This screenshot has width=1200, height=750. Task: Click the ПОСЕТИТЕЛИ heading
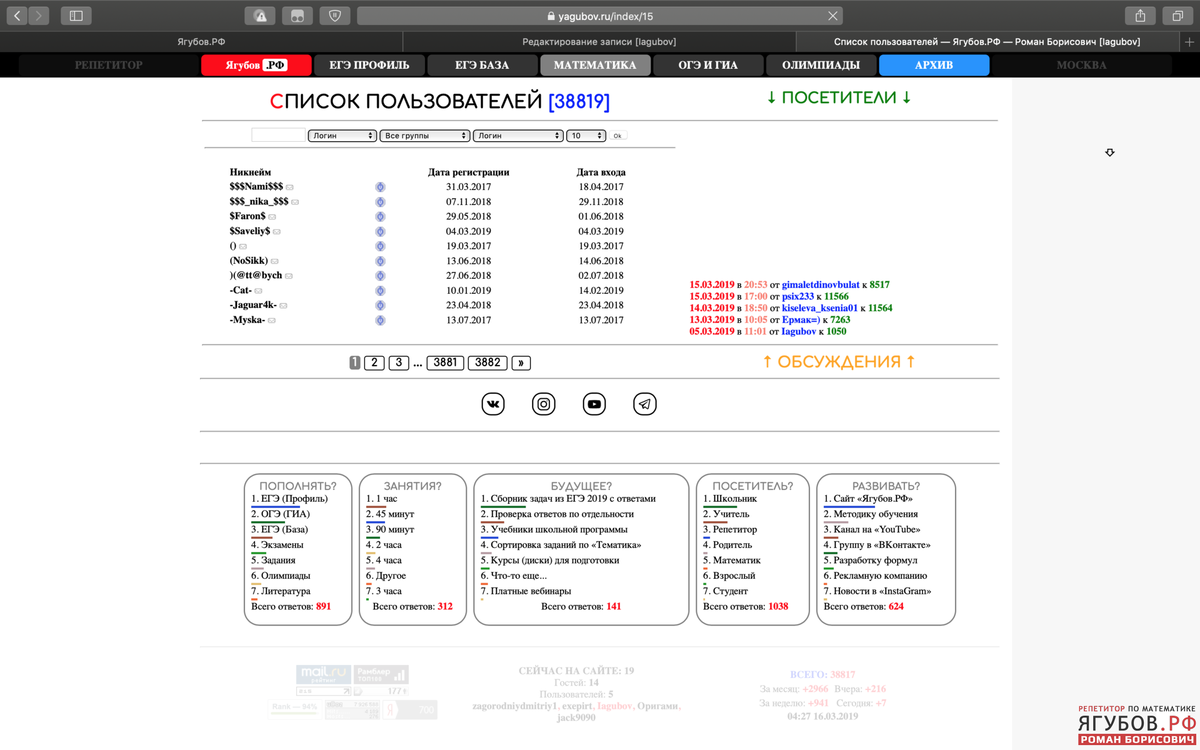[x=839, y=98]
